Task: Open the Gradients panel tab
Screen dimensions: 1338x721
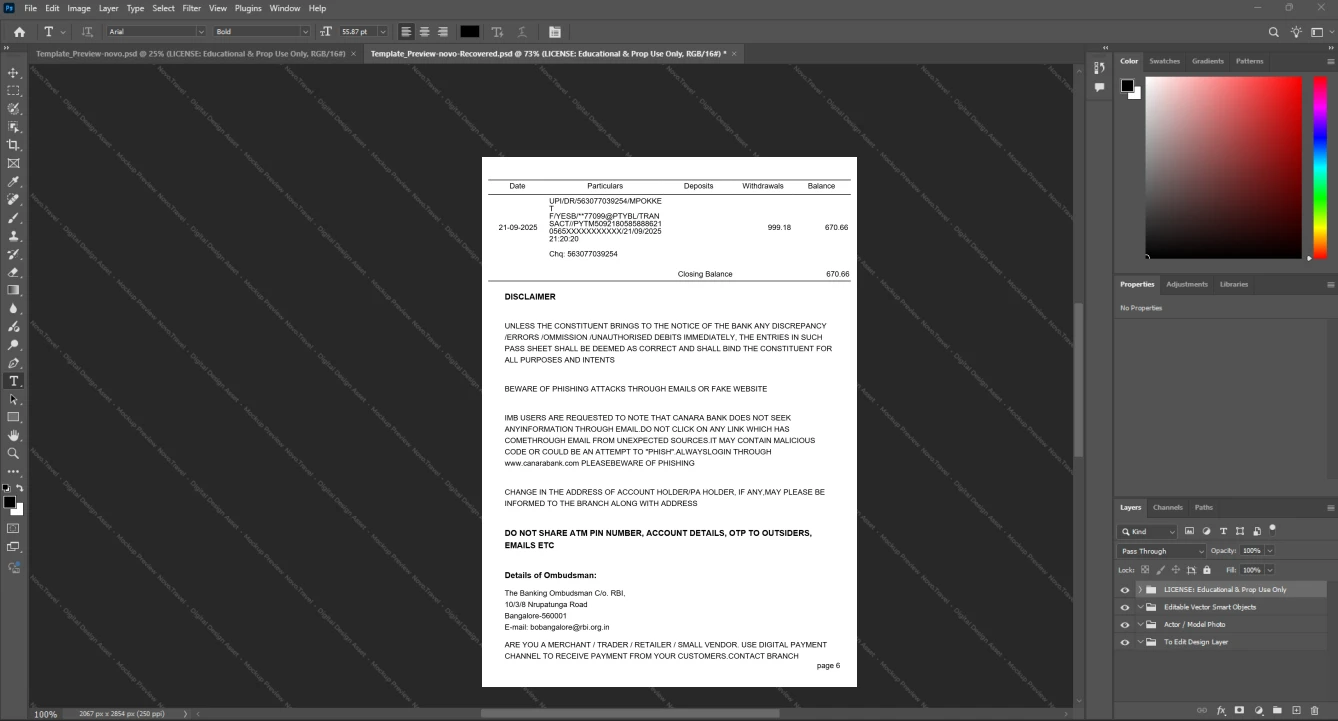Action: point(1207,61)
